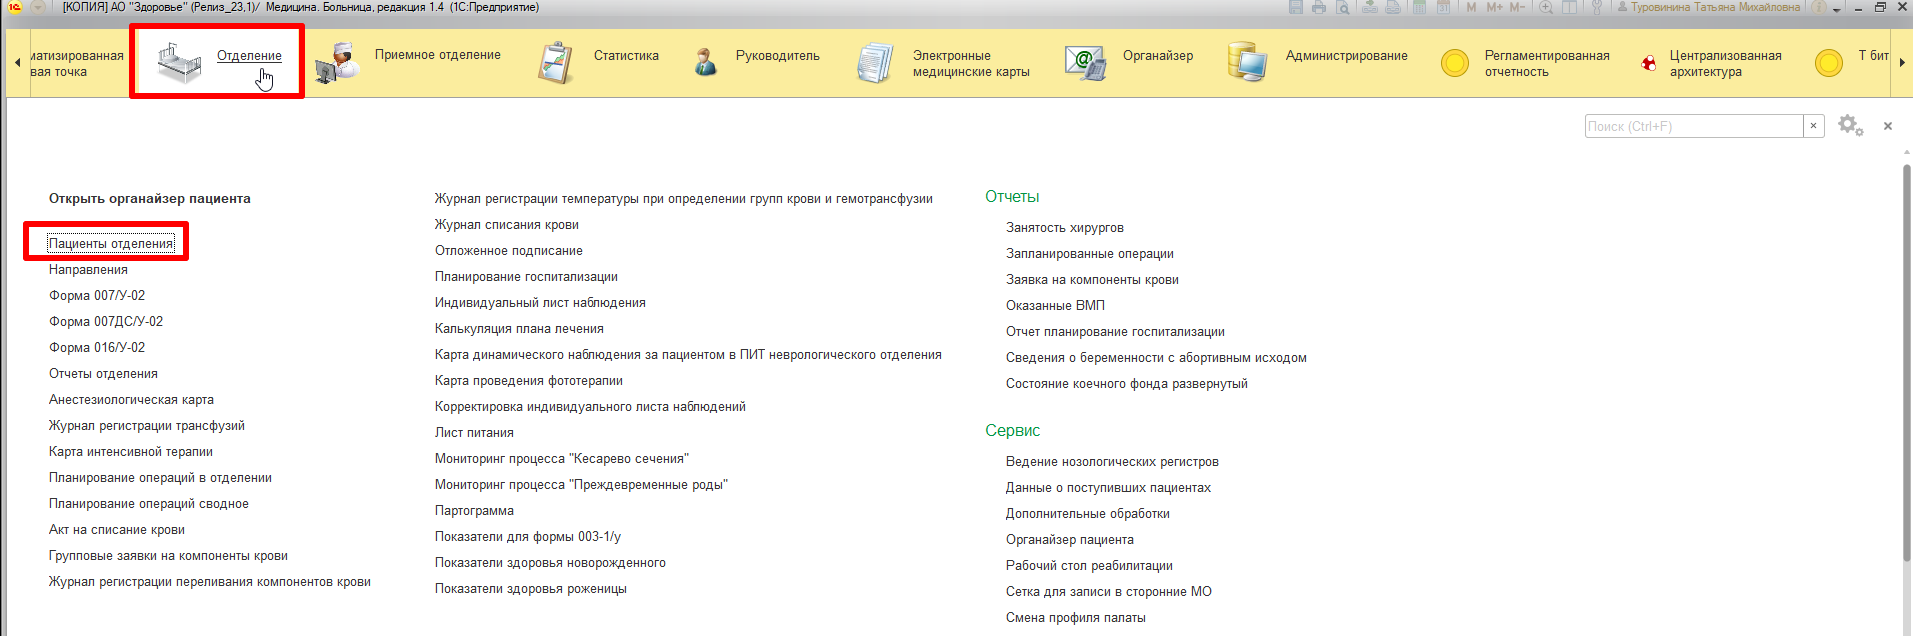Open the Отделение section bed icon
Screen dimensions: 1913x636
click(x=179, y=62)
